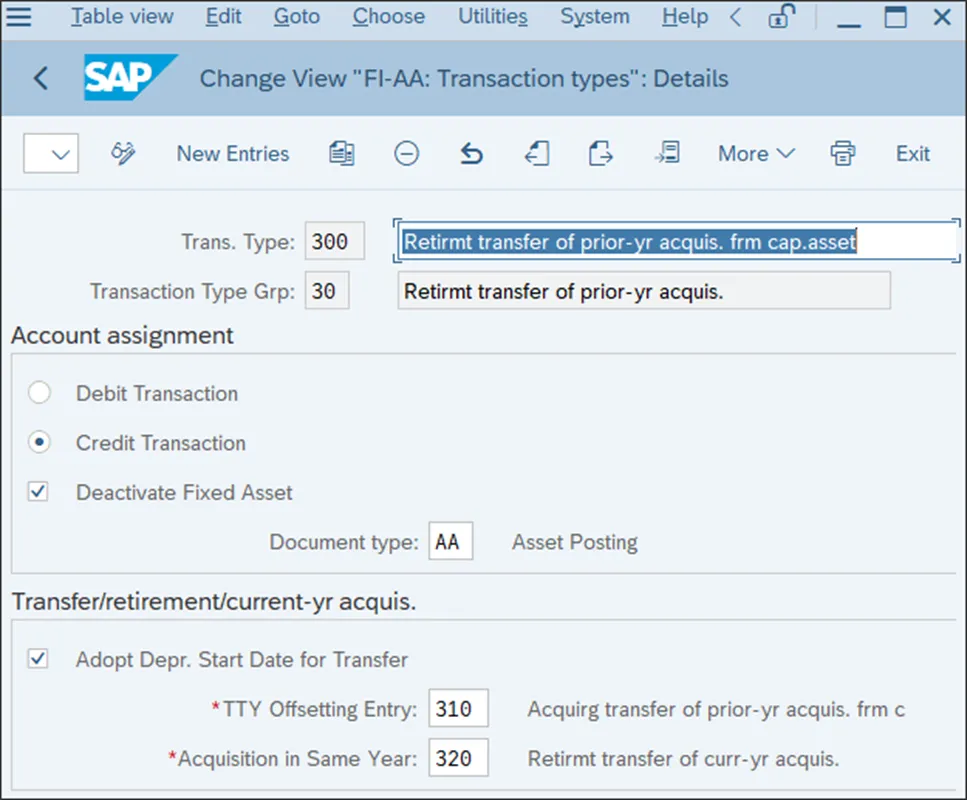Viewport: 967px width, 800px height.
Task: Open the hamburger main menu
Action: pos(19,17)
